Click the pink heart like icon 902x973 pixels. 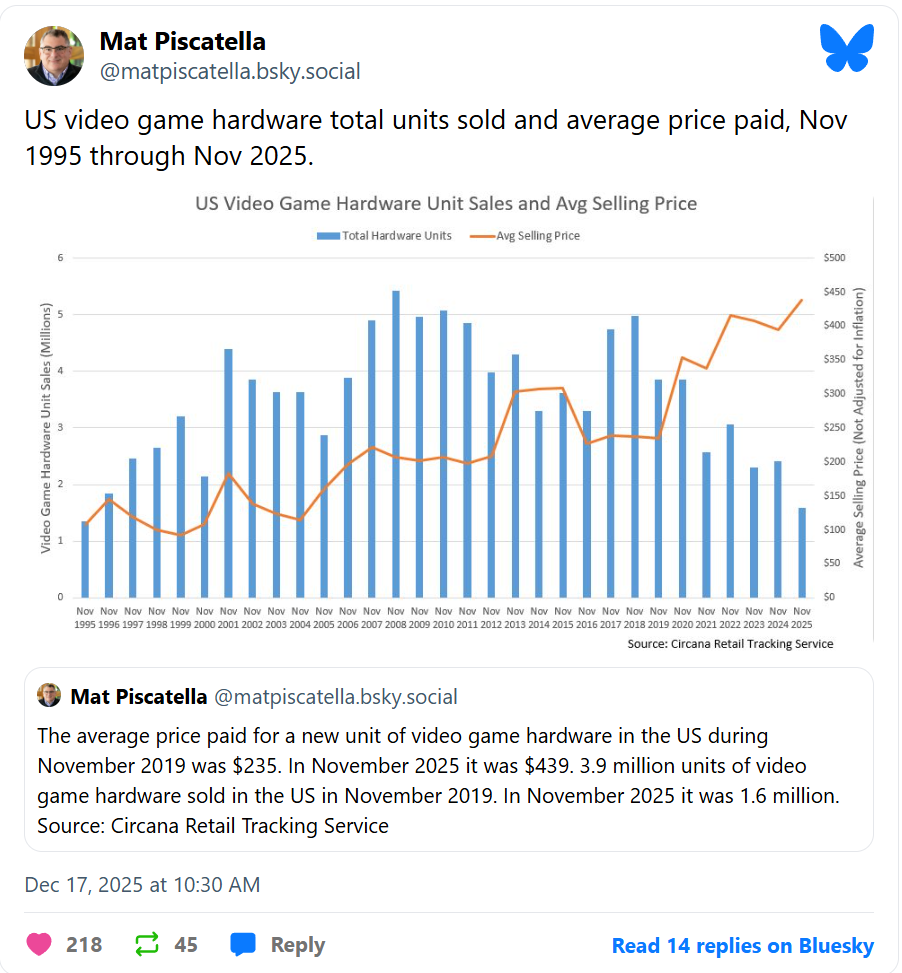[x=38, y=944]
